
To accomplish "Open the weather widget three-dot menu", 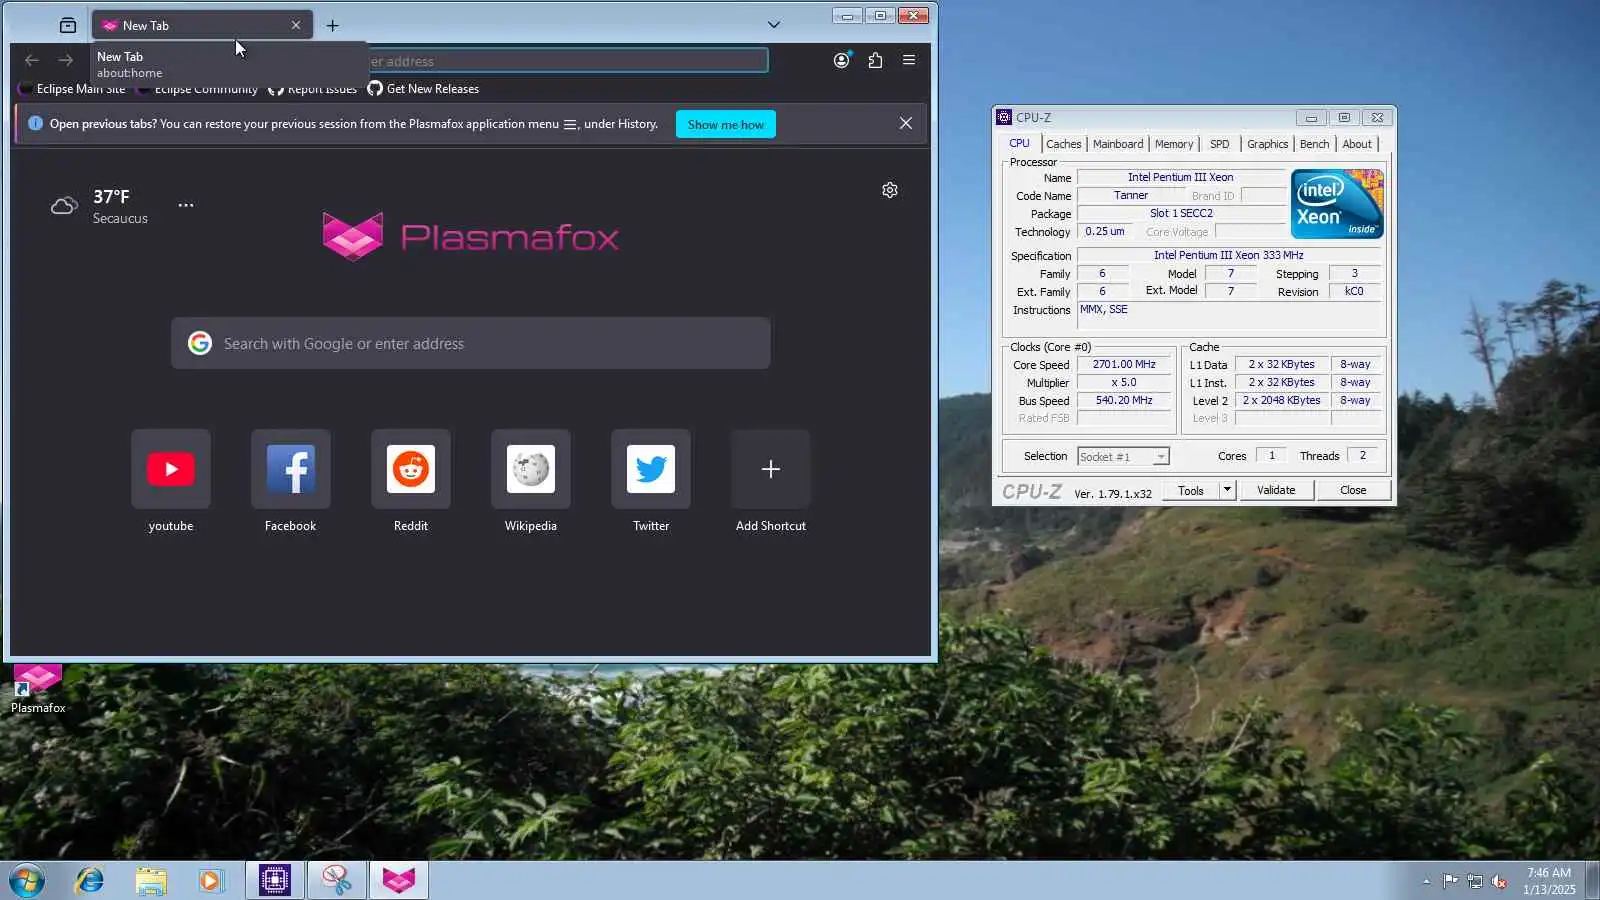I will point(186,205).
